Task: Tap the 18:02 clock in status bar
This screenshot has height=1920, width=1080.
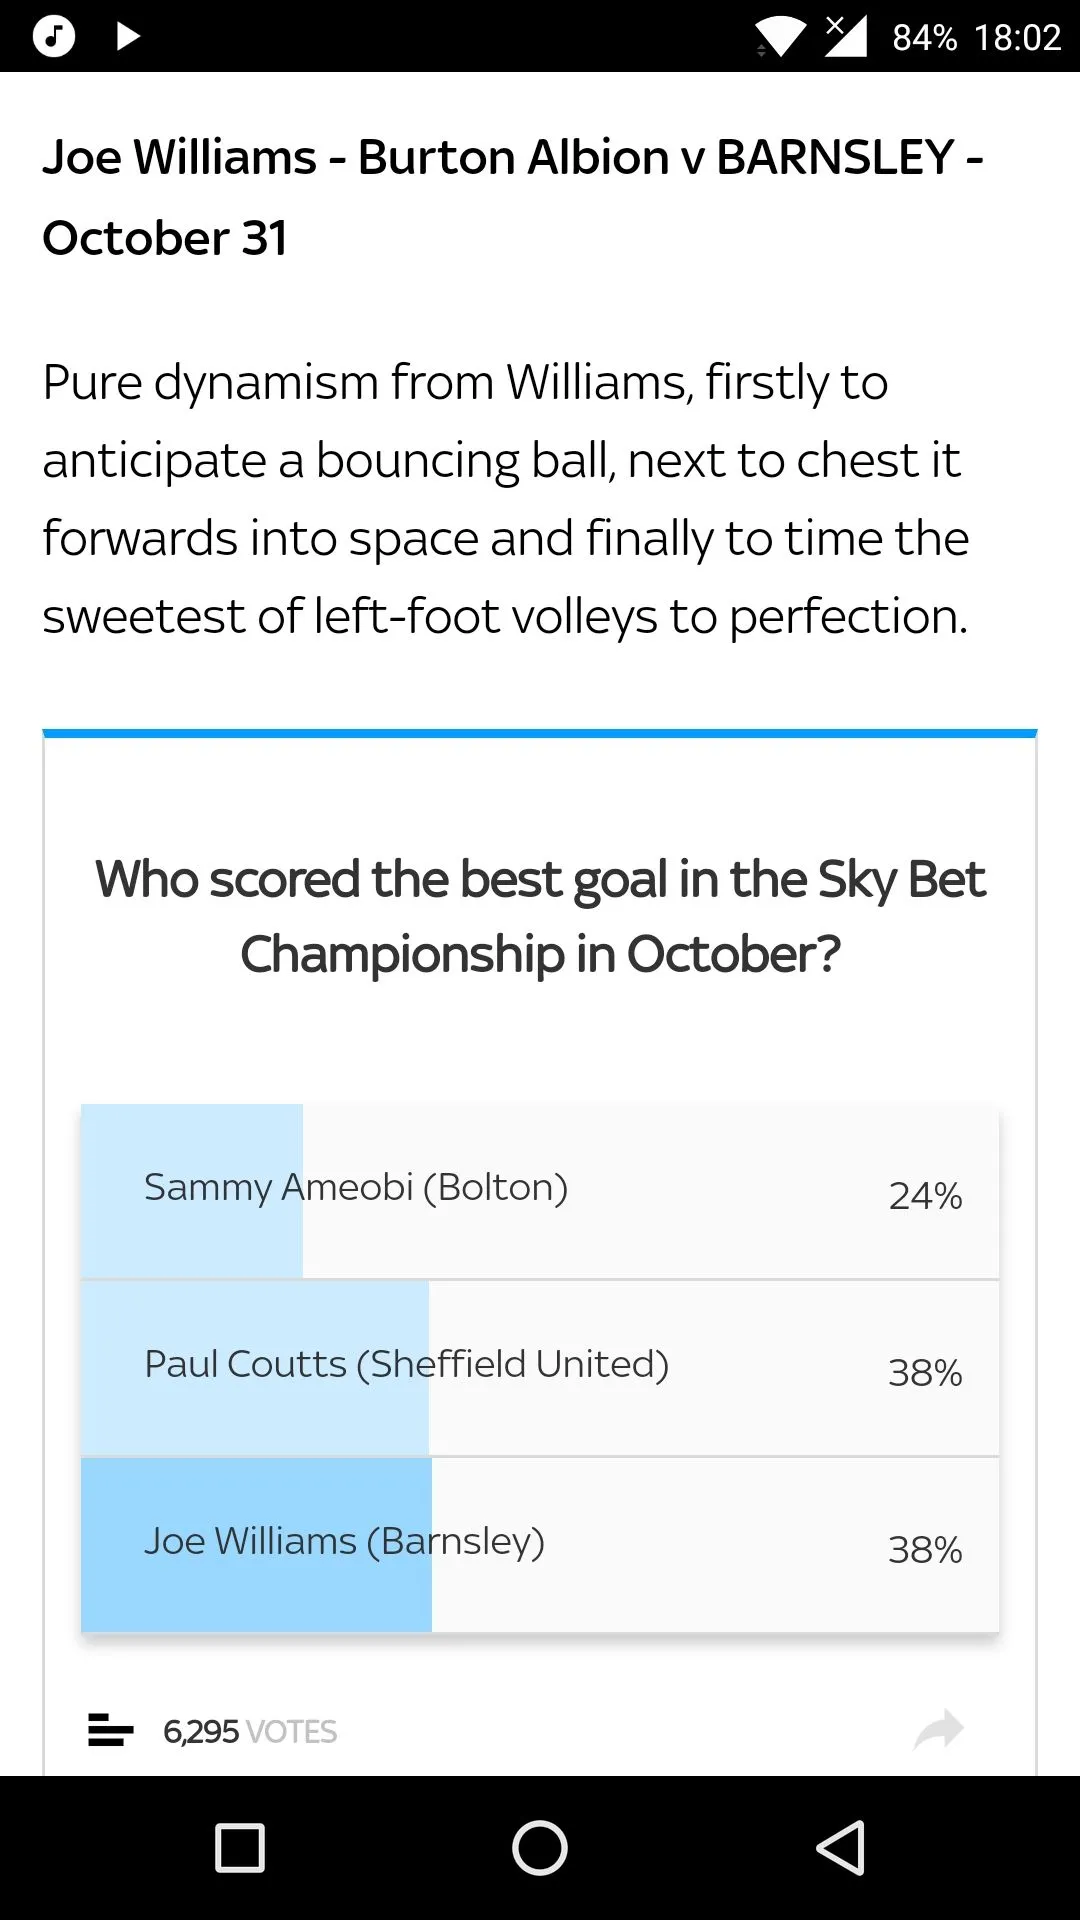Action: click(x=1017, y=38)
